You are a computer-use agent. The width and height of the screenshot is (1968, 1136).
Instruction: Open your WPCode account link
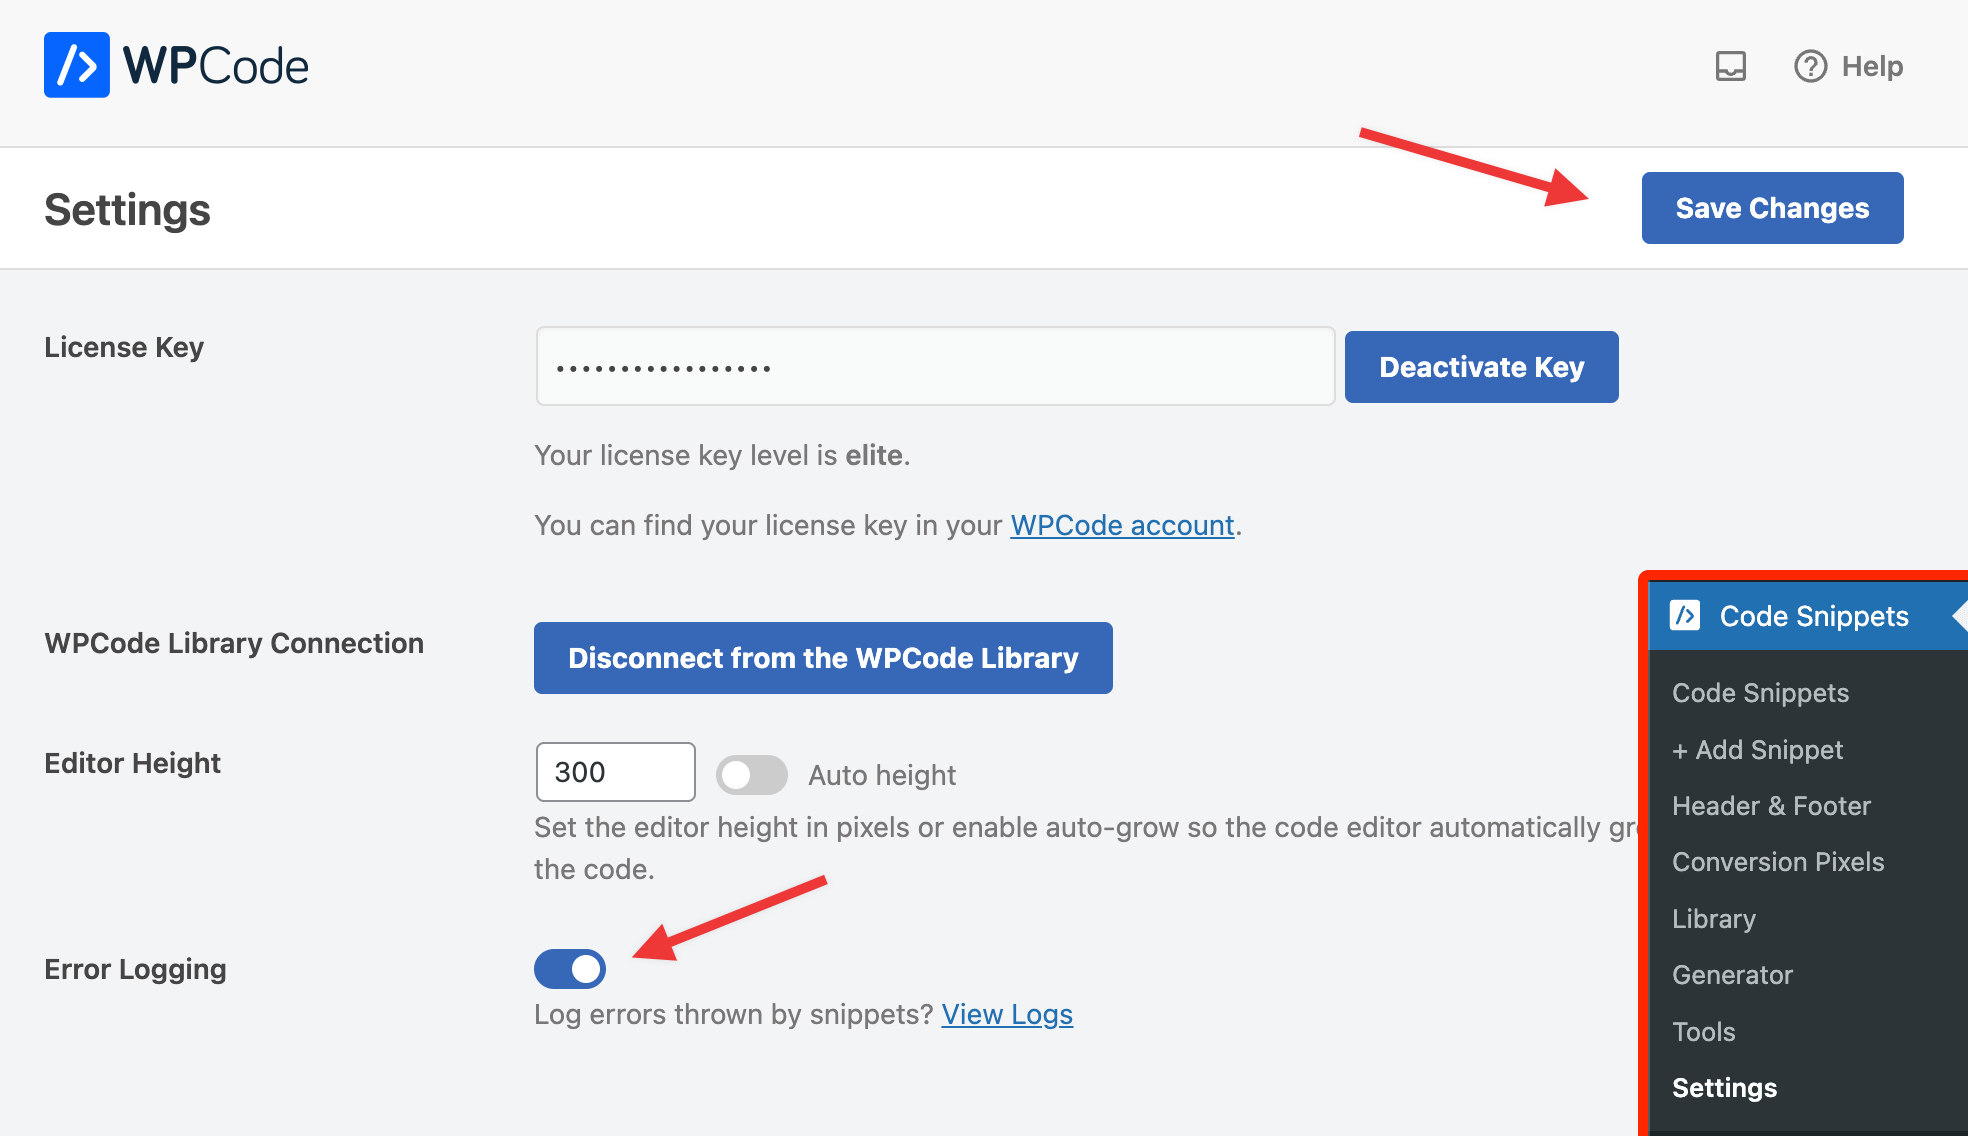(x=1121, y=525)
